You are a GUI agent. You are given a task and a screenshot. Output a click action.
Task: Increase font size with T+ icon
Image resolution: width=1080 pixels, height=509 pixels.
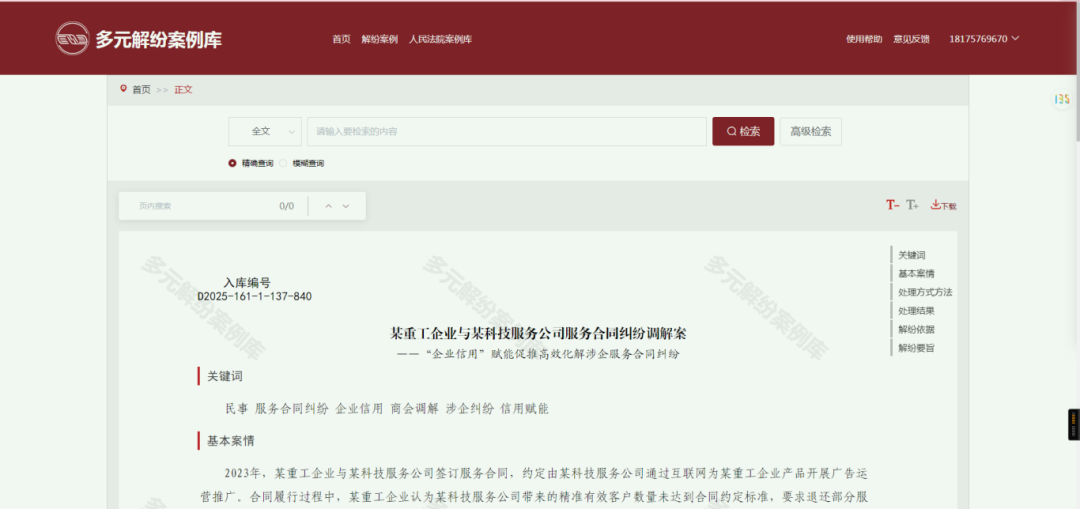(x=912, y=205)
